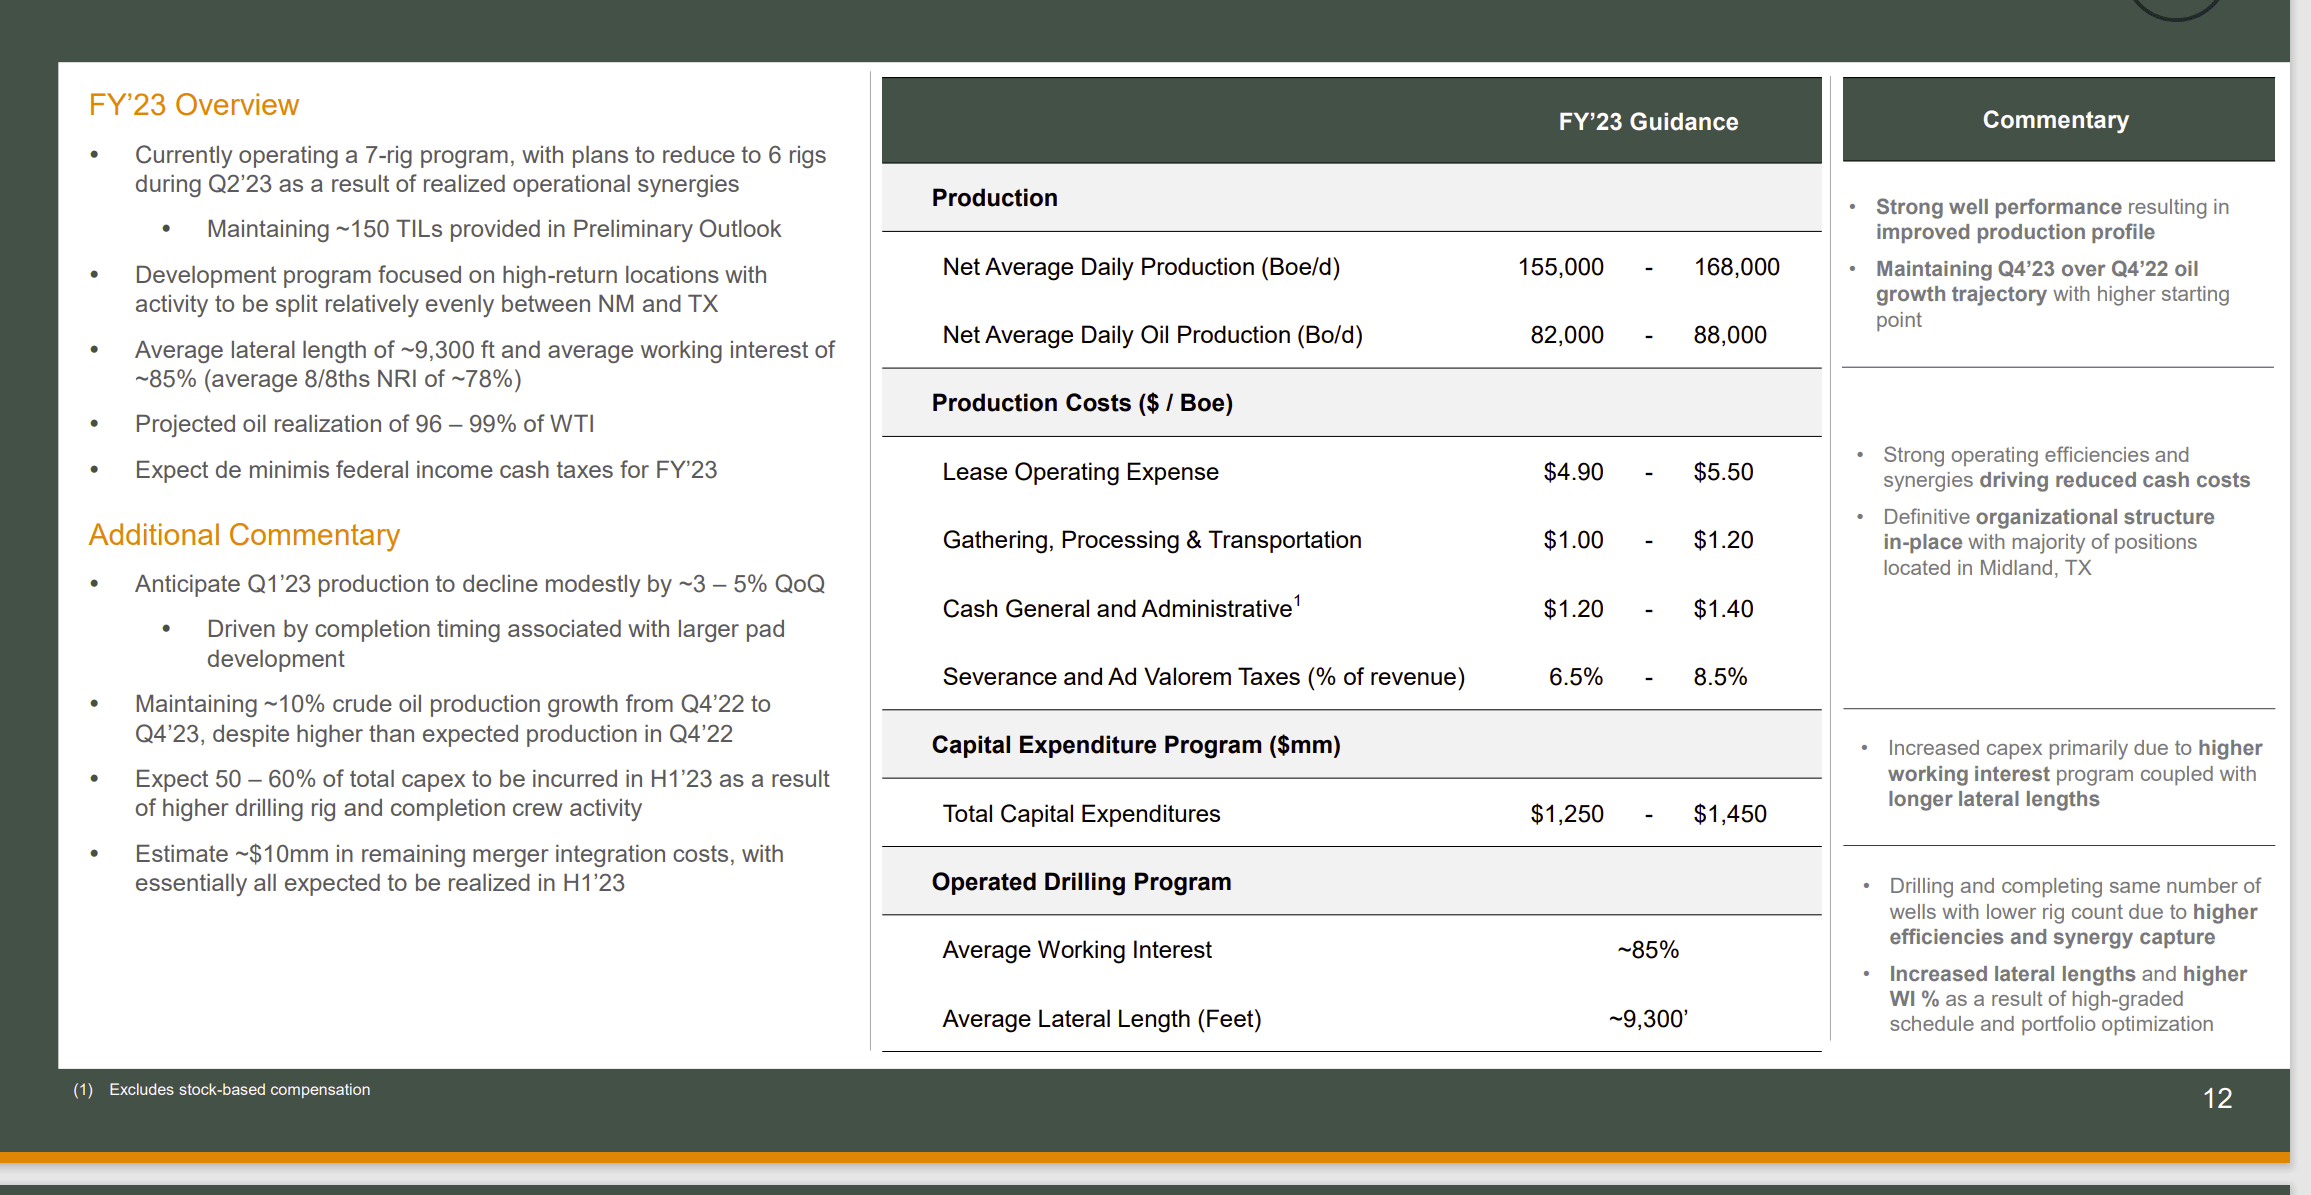Viewport: 2311px width, 1195px height.
Task: Select the 6.5% value
Action: [1576, 677]
